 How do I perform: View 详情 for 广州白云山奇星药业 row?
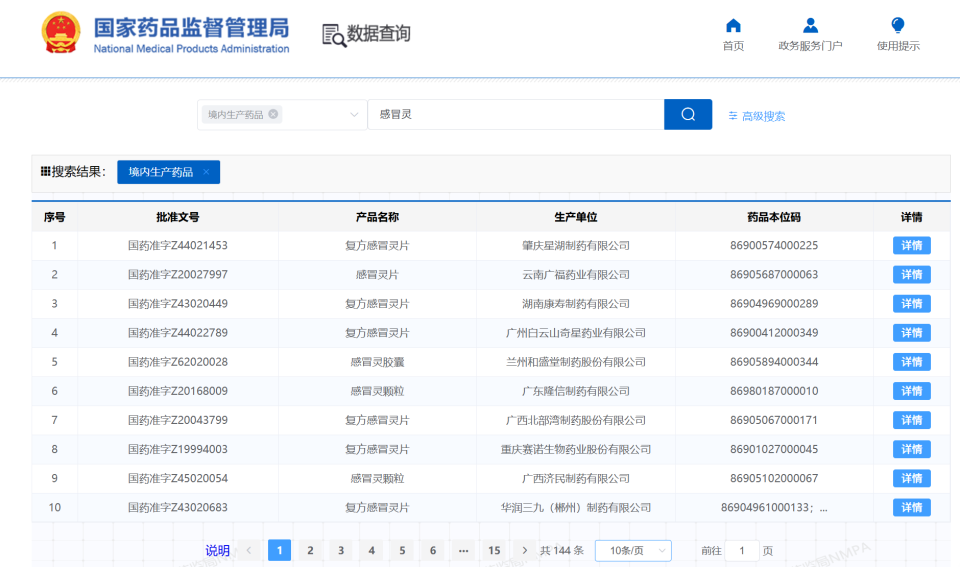tap(912, 333)
